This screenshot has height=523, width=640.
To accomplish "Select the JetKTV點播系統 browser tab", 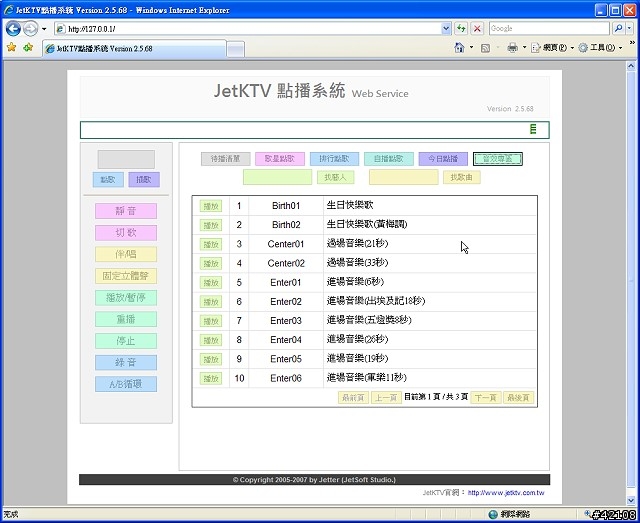I will pyautogui.click(x=134, y=49).
